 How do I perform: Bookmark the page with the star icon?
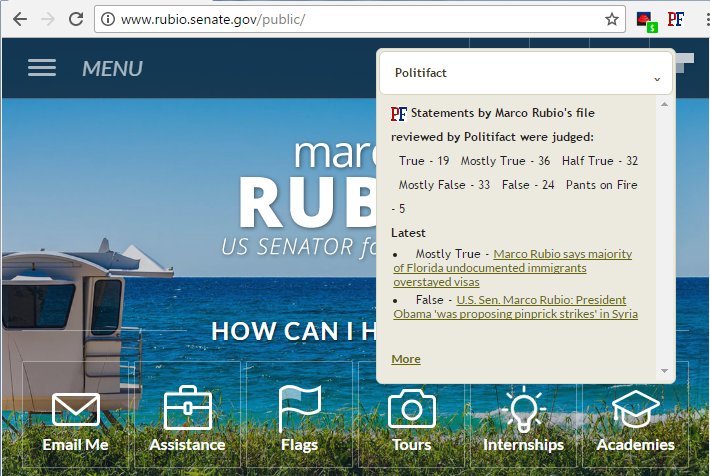coord(612,19)
